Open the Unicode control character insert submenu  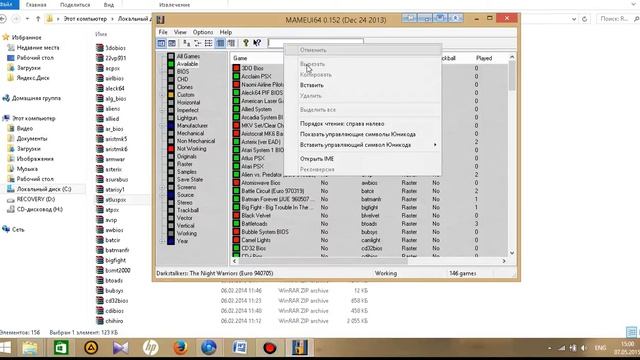coord(363,145)
